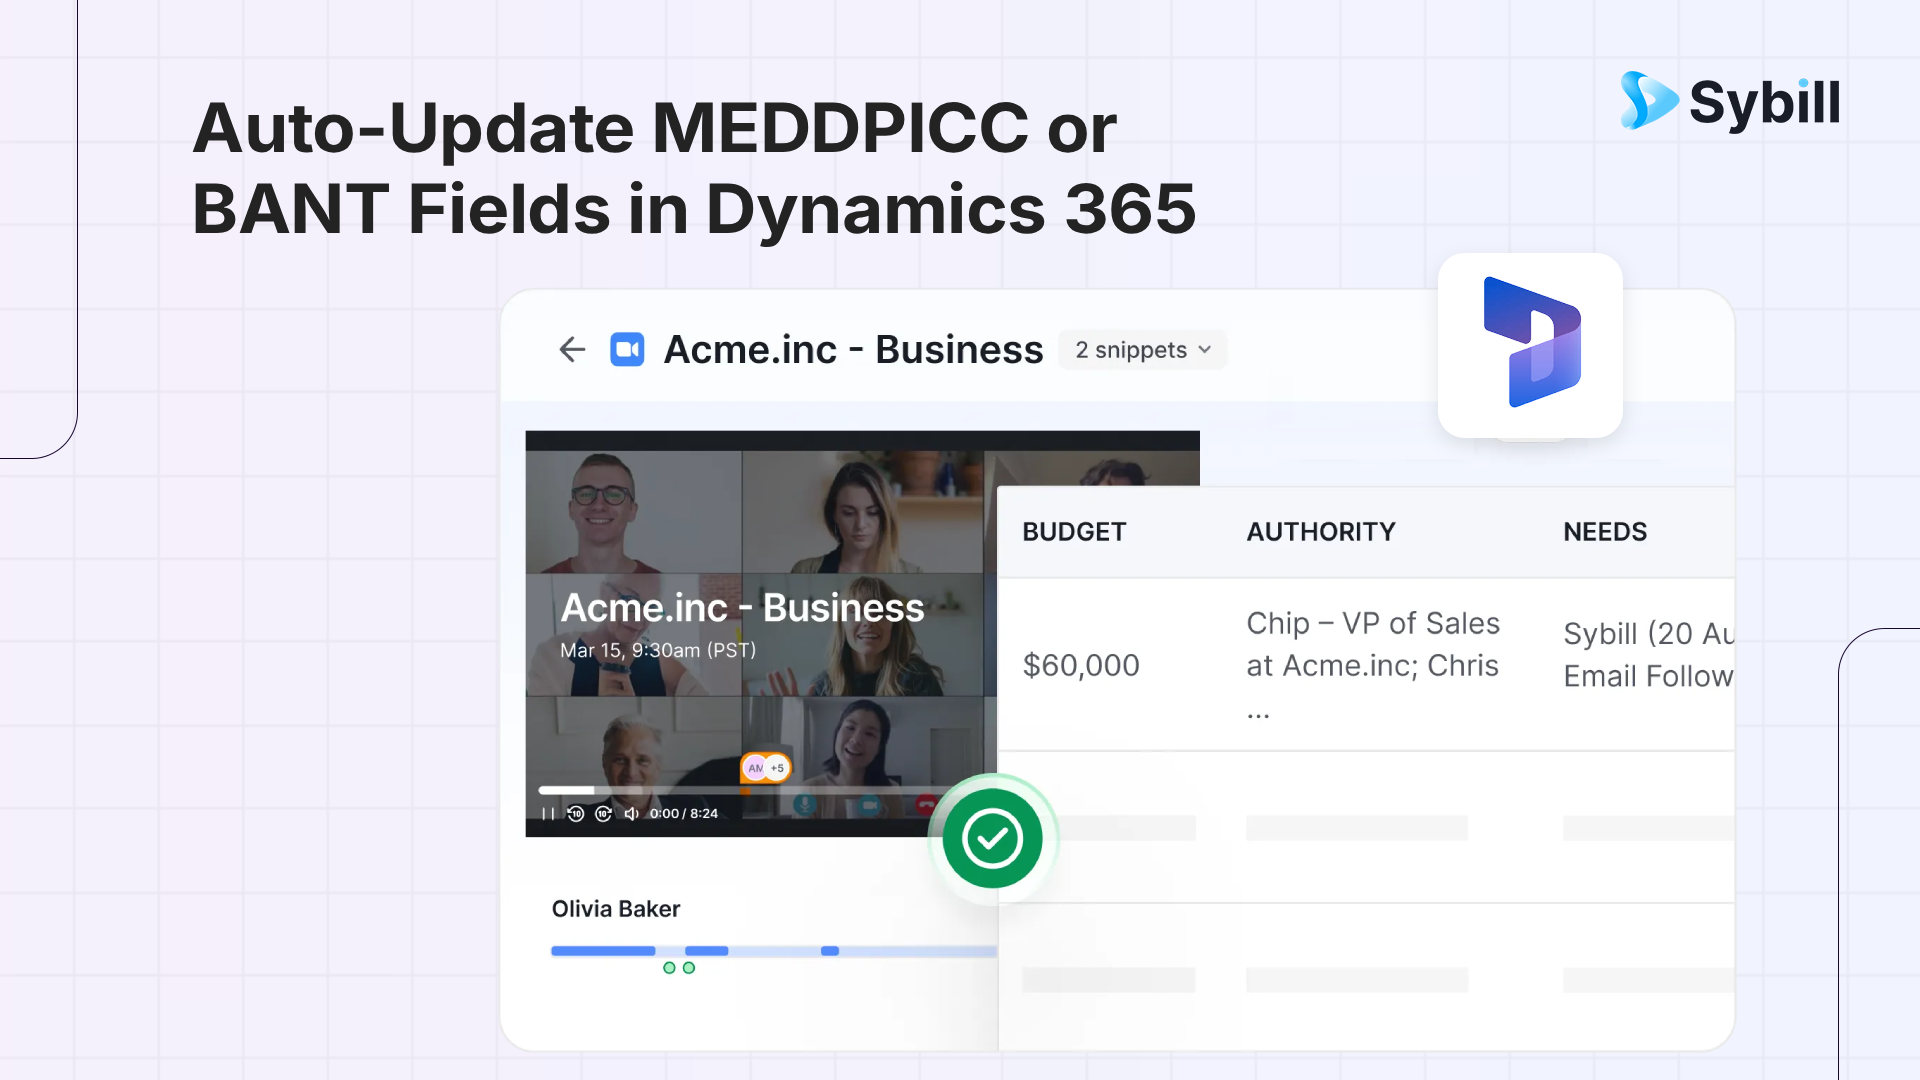Image resolution: width=1920 pixels, height=1080 pixels.
Task: Click the Chip – VP of Sales cell
Action: tap(1373, 665)
